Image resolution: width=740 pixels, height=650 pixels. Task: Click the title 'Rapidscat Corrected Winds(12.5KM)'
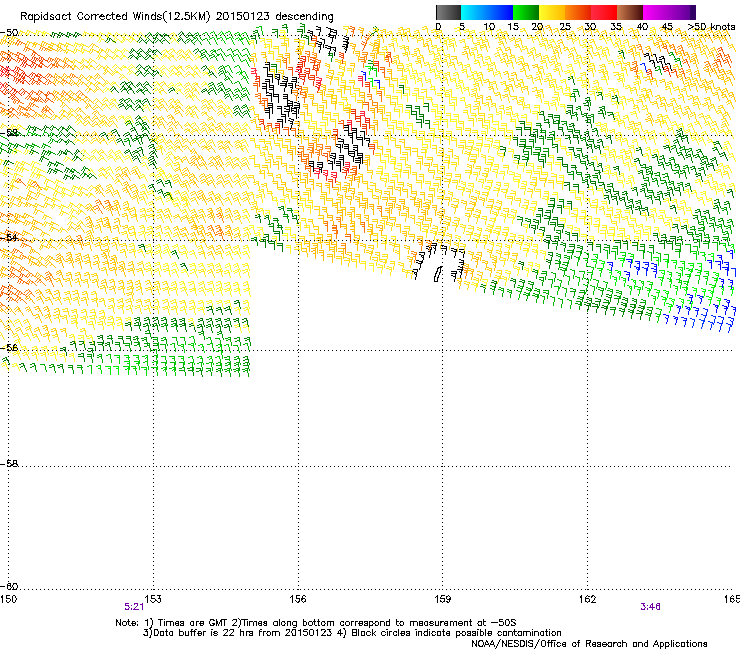(115, 17)
